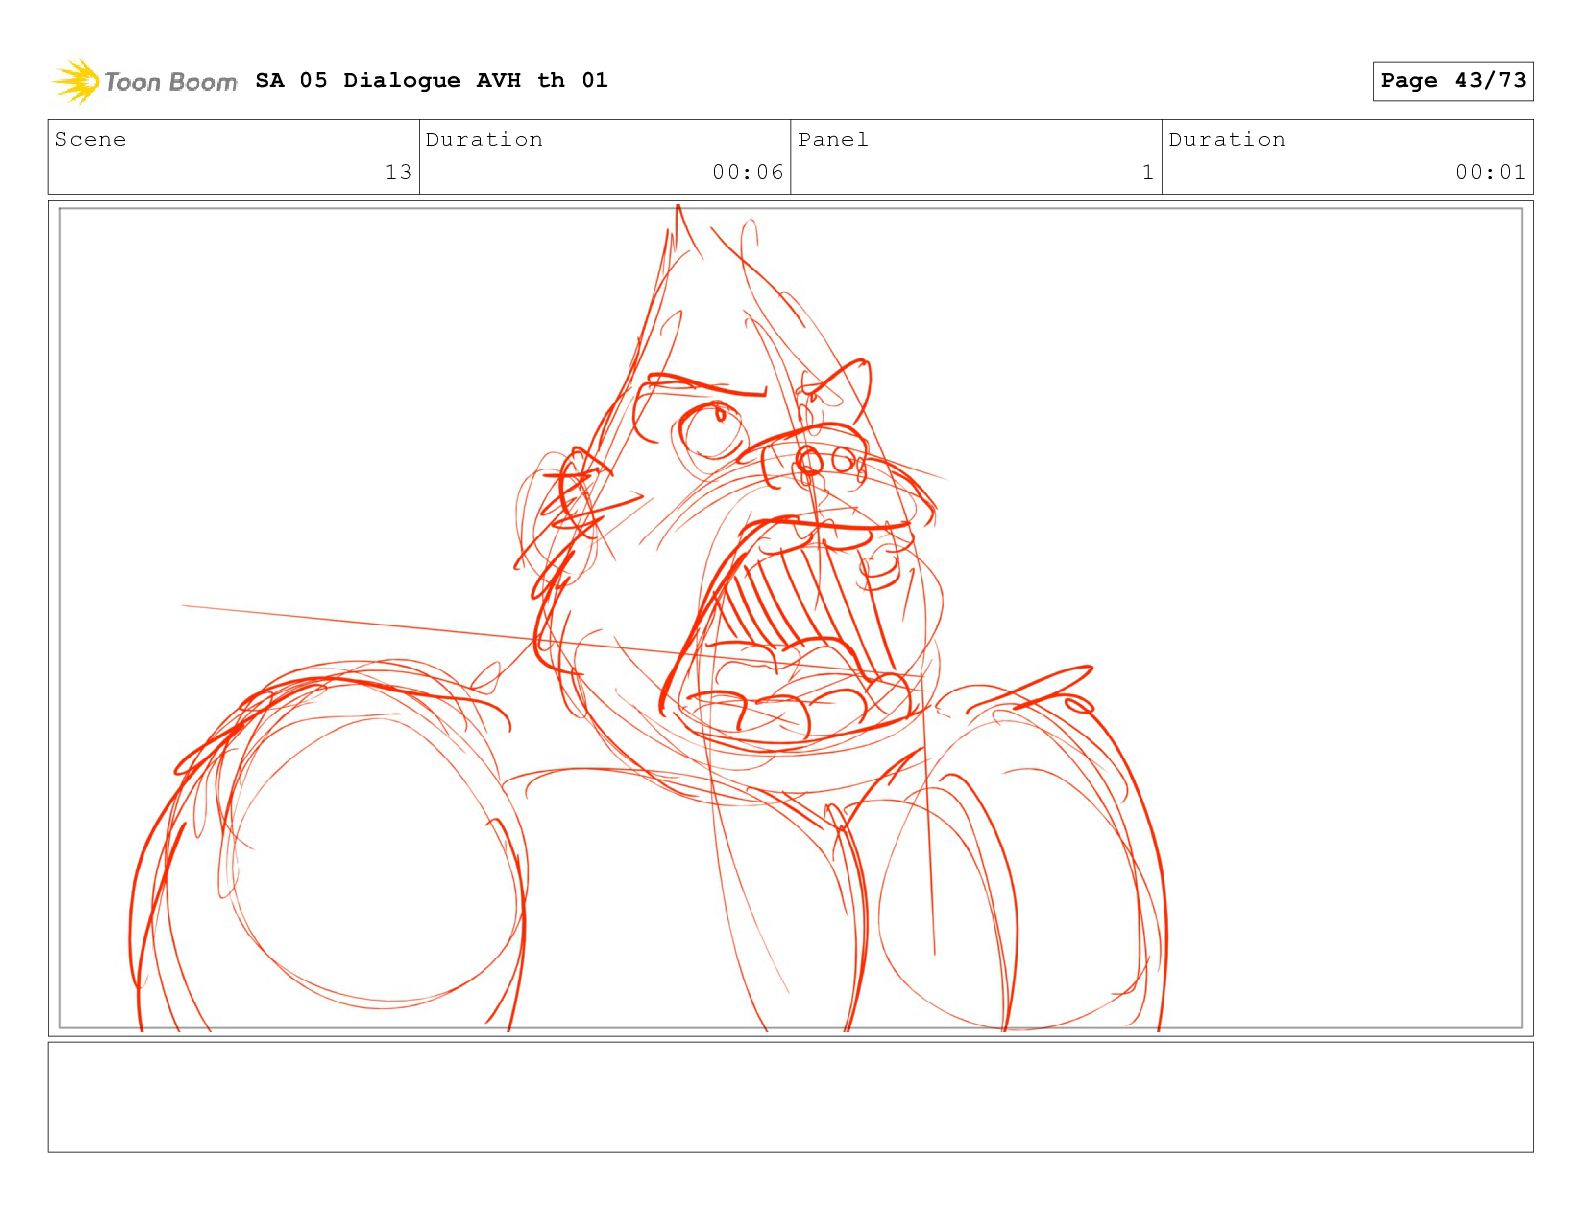
Task: Click the 'Page 43/73' page indicator
Action: click(x=1453, y=81)
